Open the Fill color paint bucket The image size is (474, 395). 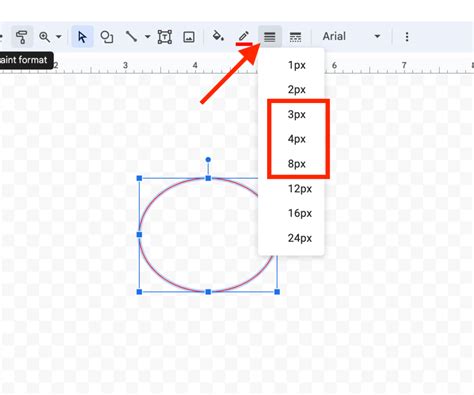point(218,36)
